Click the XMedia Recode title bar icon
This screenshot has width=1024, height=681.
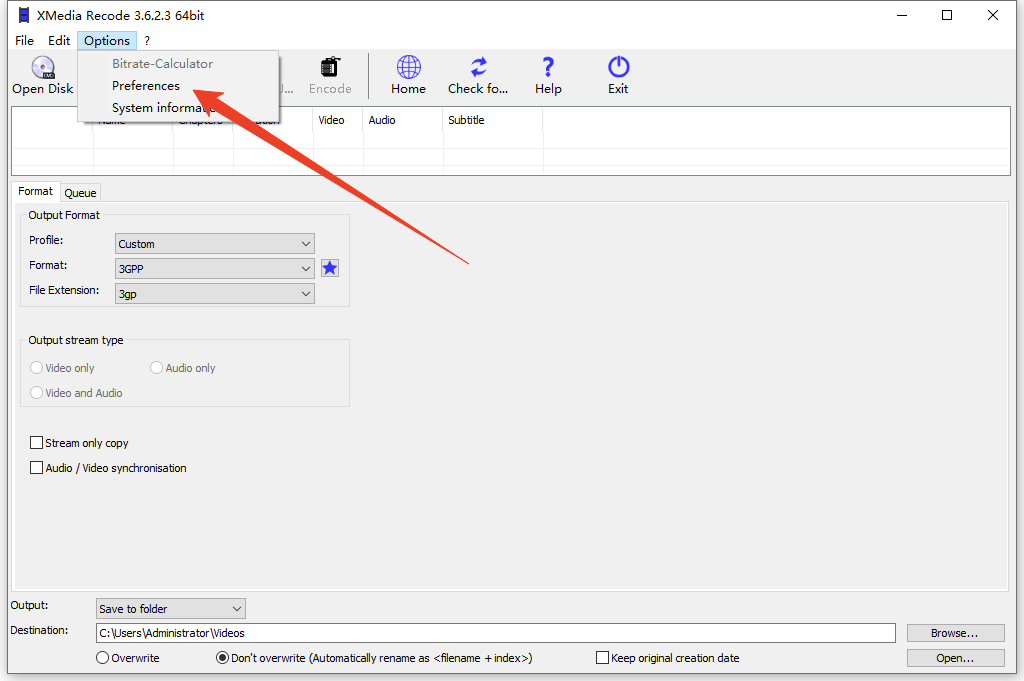click(x=24, y=15)
